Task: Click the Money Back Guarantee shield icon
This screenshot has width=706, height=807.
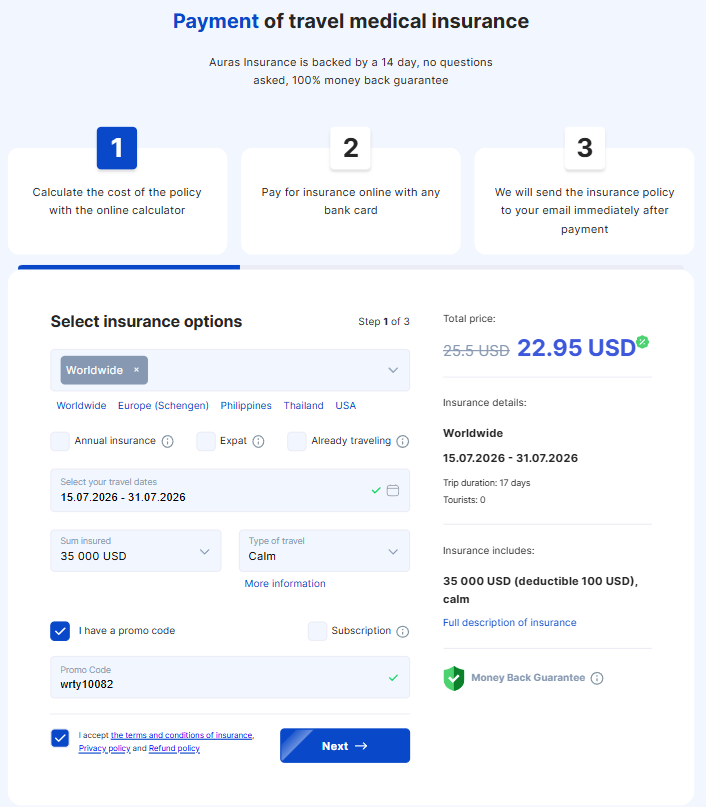Action: coord(453,677)
